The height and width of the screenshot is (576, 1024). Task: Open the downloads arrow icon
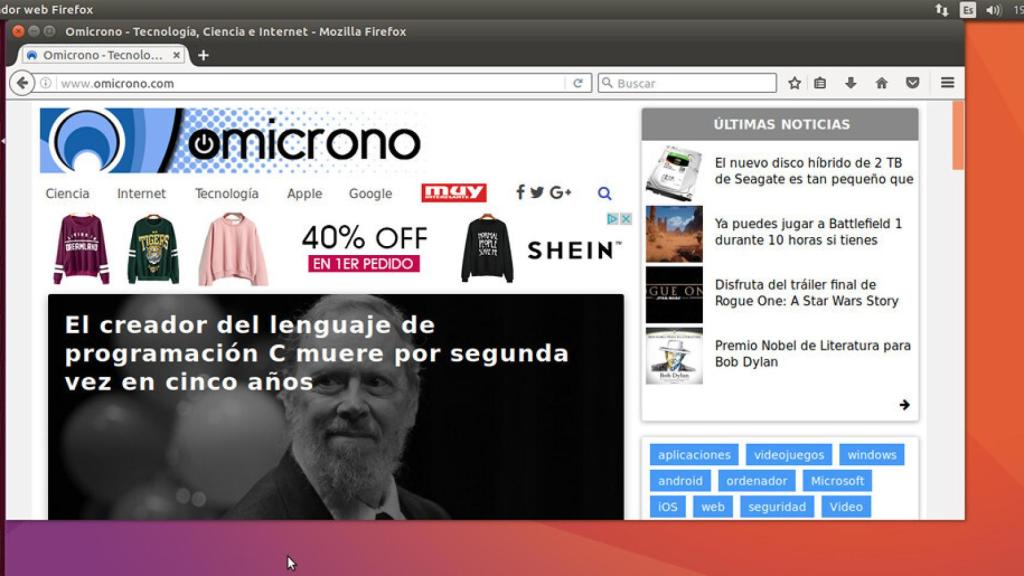(x=851, y=83)
